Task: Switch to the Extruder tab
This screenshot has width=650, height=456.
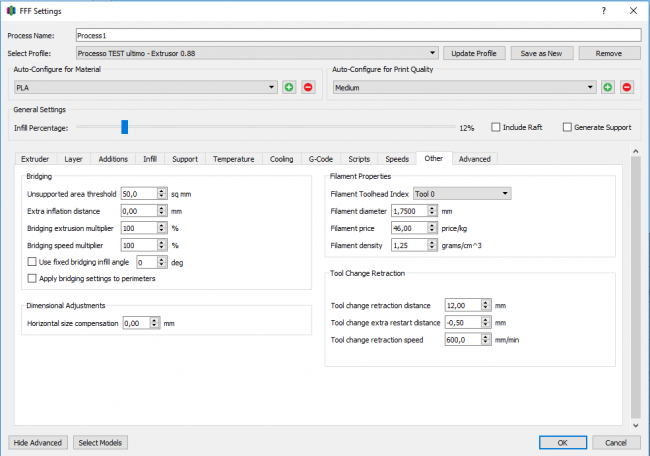Action: click(35, 158)
